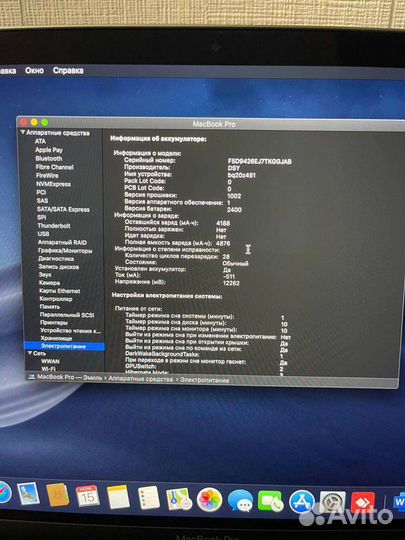Select Графика/Мониторы in the sidebar
405x540 pixels.
click(65, 251)
